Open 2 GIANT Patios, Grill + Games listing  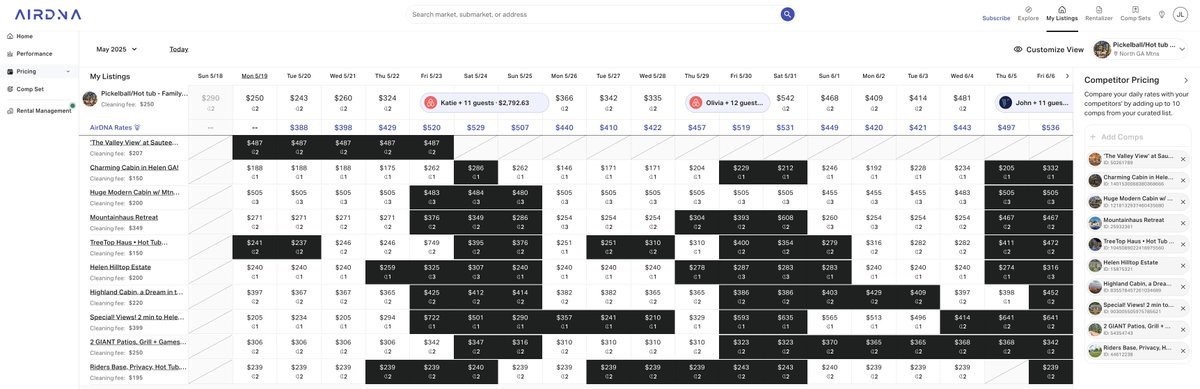coord(137,341)
